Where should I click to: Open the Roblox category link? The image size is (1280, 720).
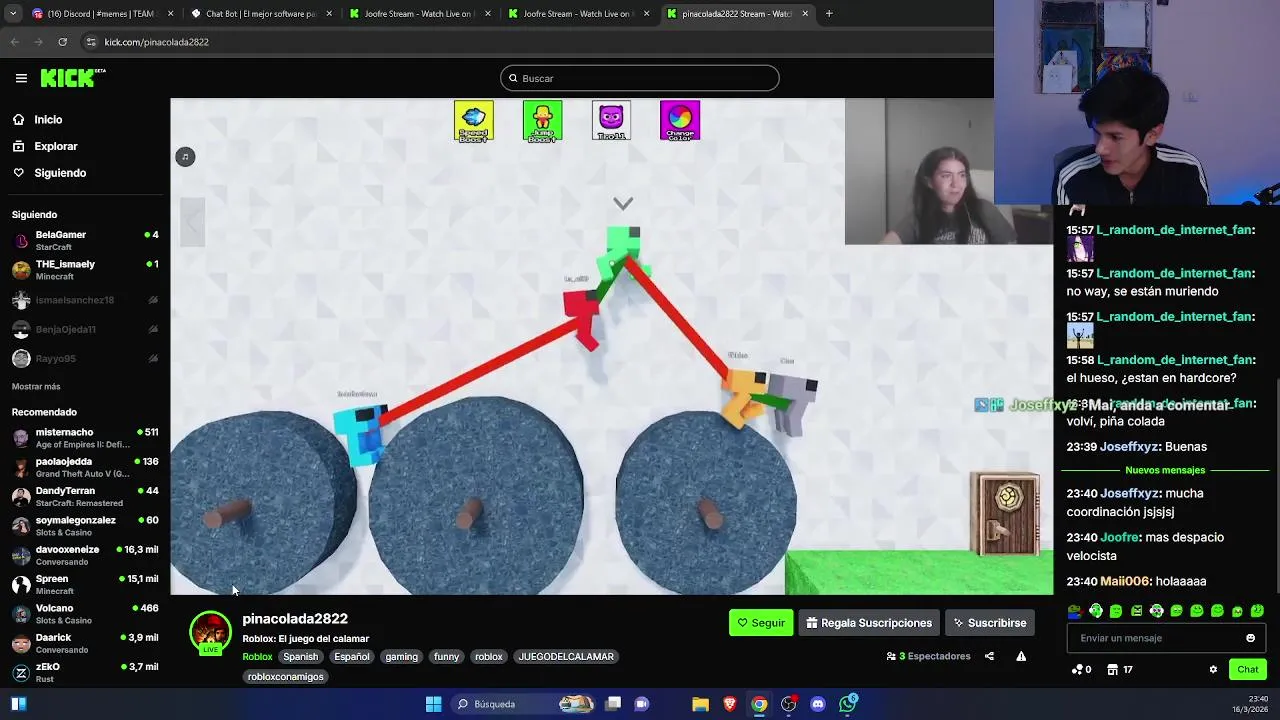(x=257, y=657)
